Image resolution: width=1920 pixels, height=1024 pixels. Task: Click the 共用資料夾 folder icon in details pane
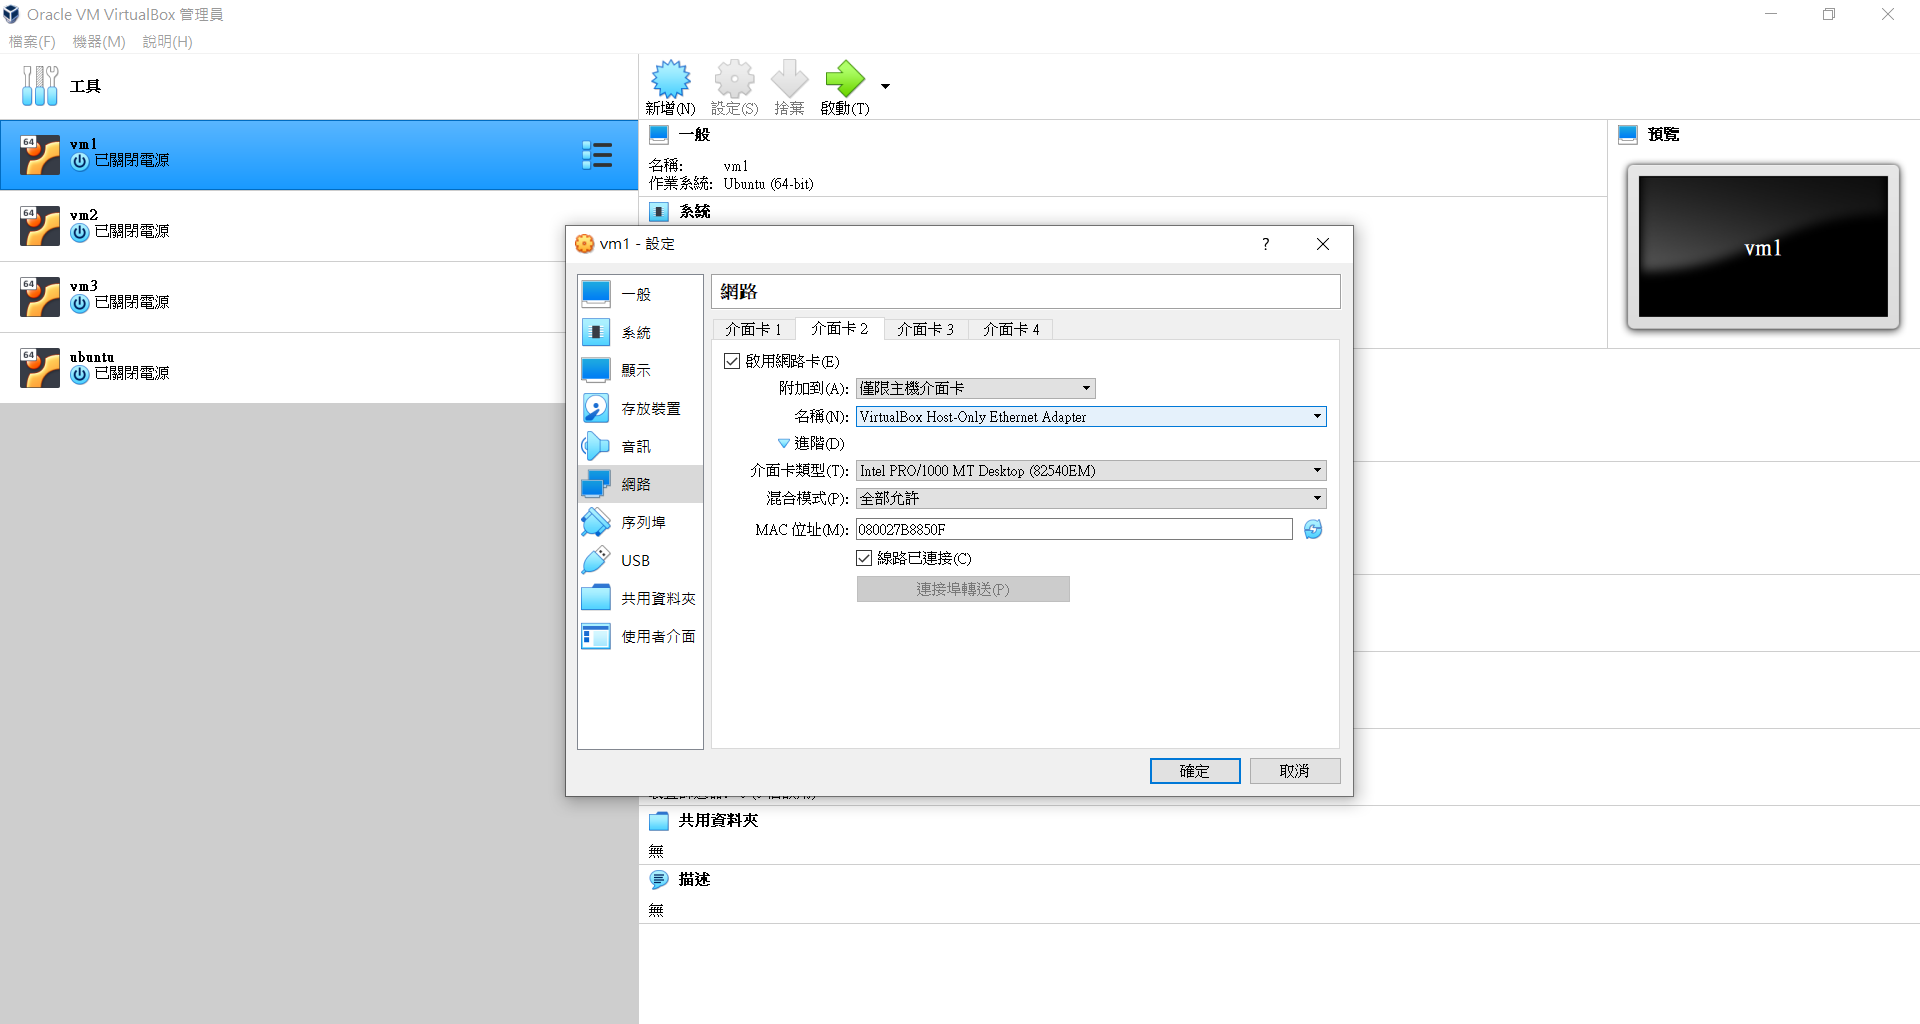(659, 820)
